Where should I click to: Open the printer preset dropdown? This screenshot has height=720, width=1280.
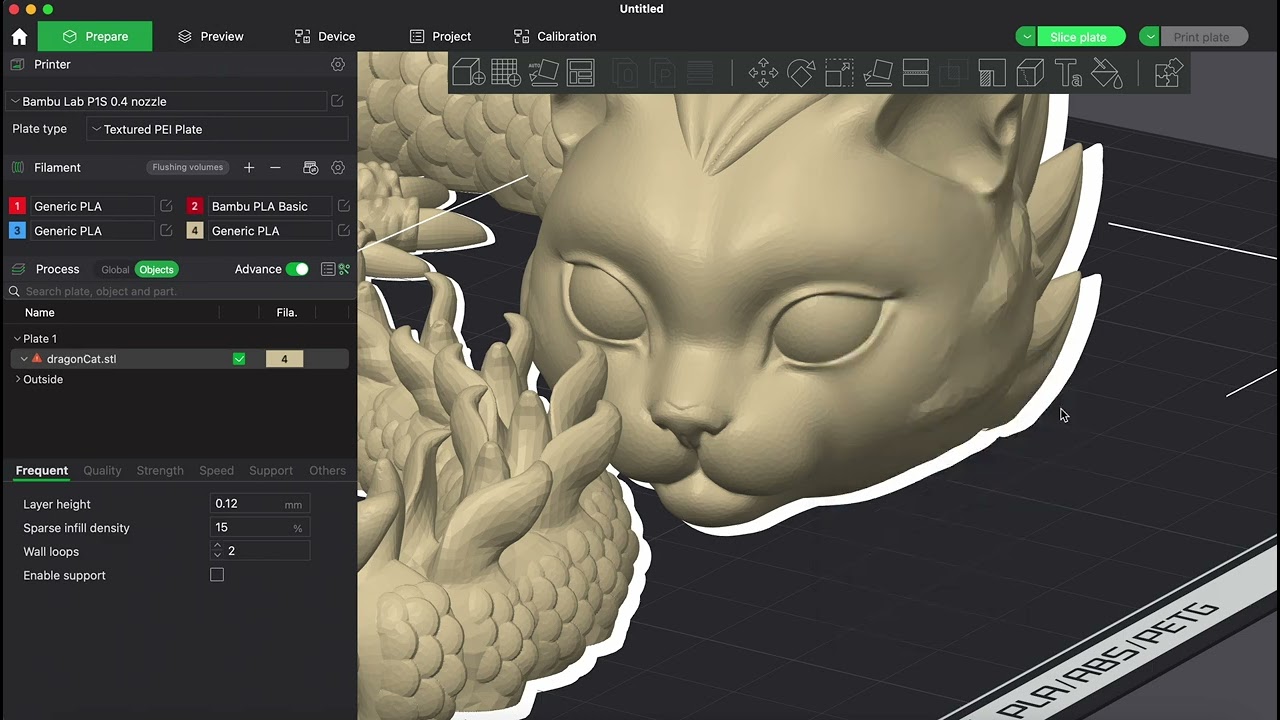pos(166,101)
